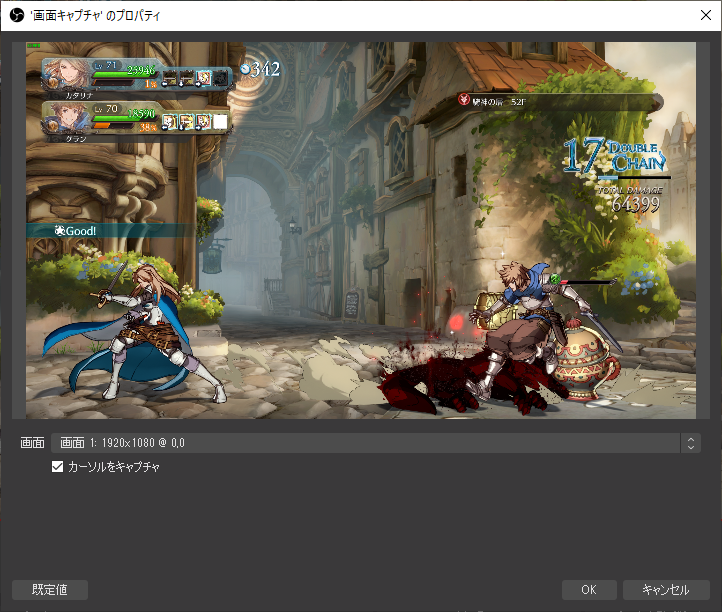Image resolution: width=722 pixels, height=612 pixels.
Task: Click the dialog title text
Action: click(x=95, y=16)
